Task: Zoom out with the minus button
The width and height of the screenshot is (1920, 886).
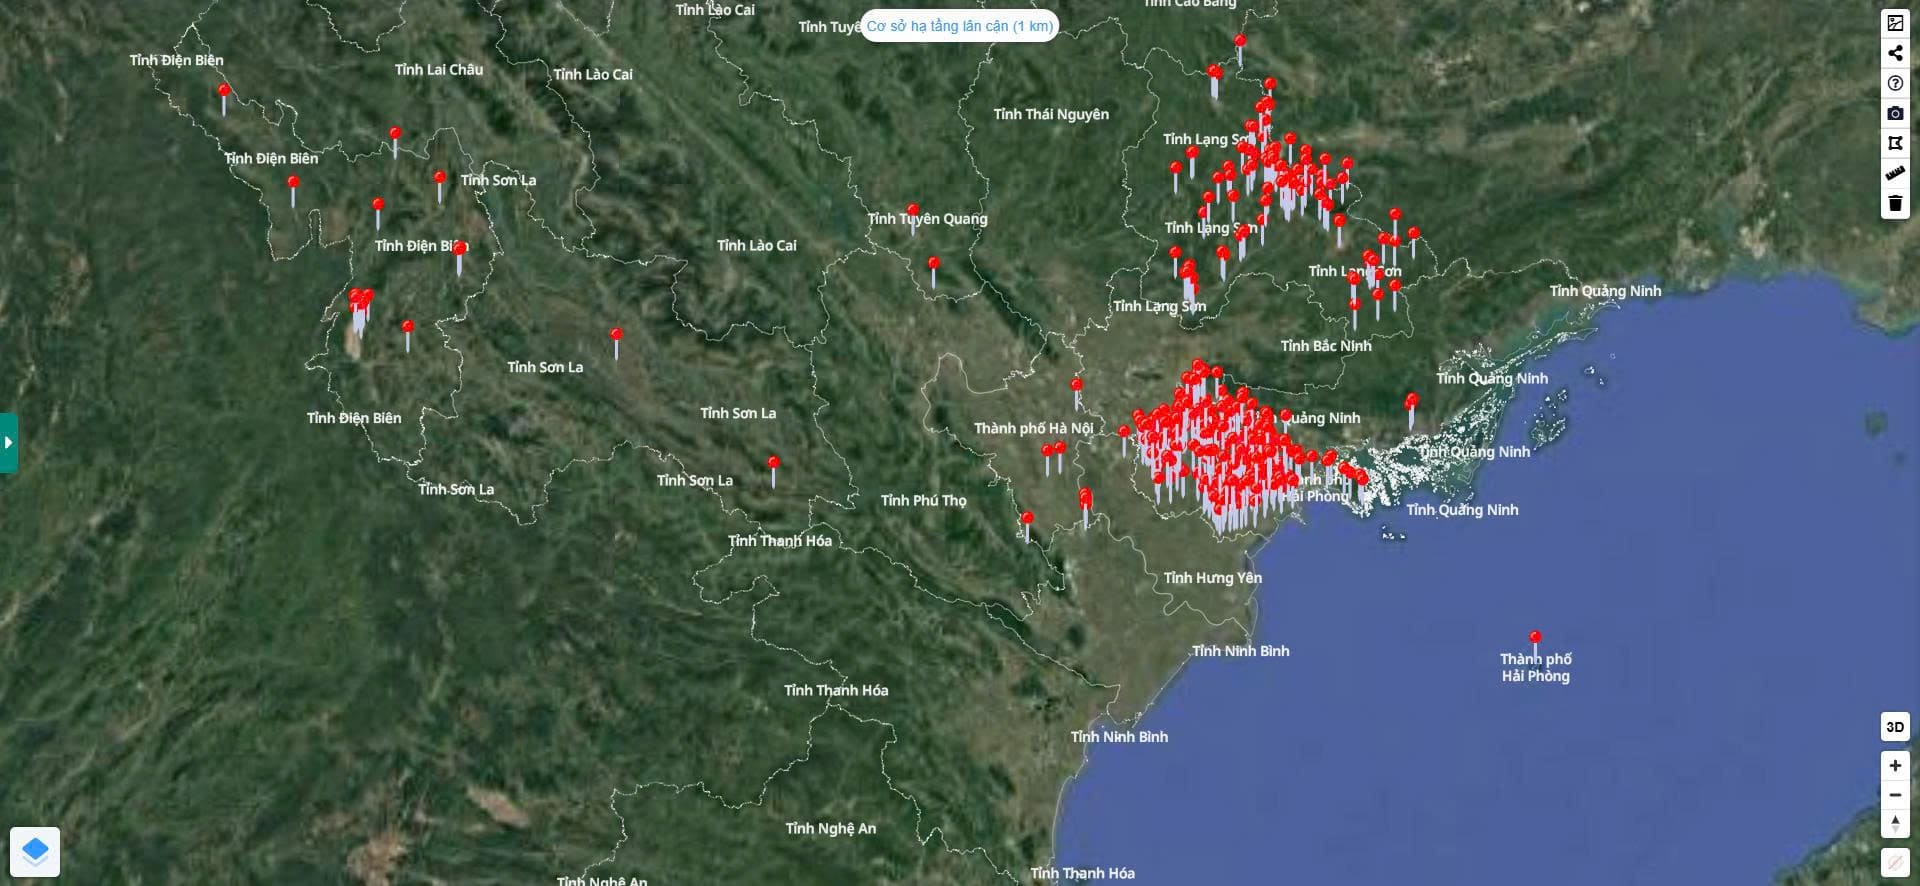Action: click(x=1895, y=795)
